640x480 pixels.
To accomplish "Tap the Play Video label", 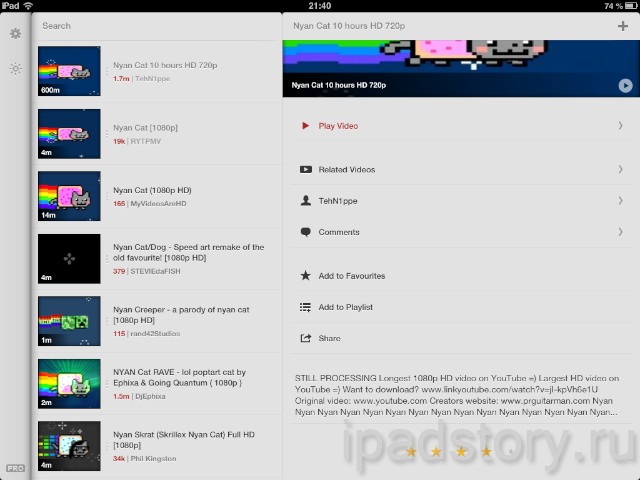I will 338,126.
